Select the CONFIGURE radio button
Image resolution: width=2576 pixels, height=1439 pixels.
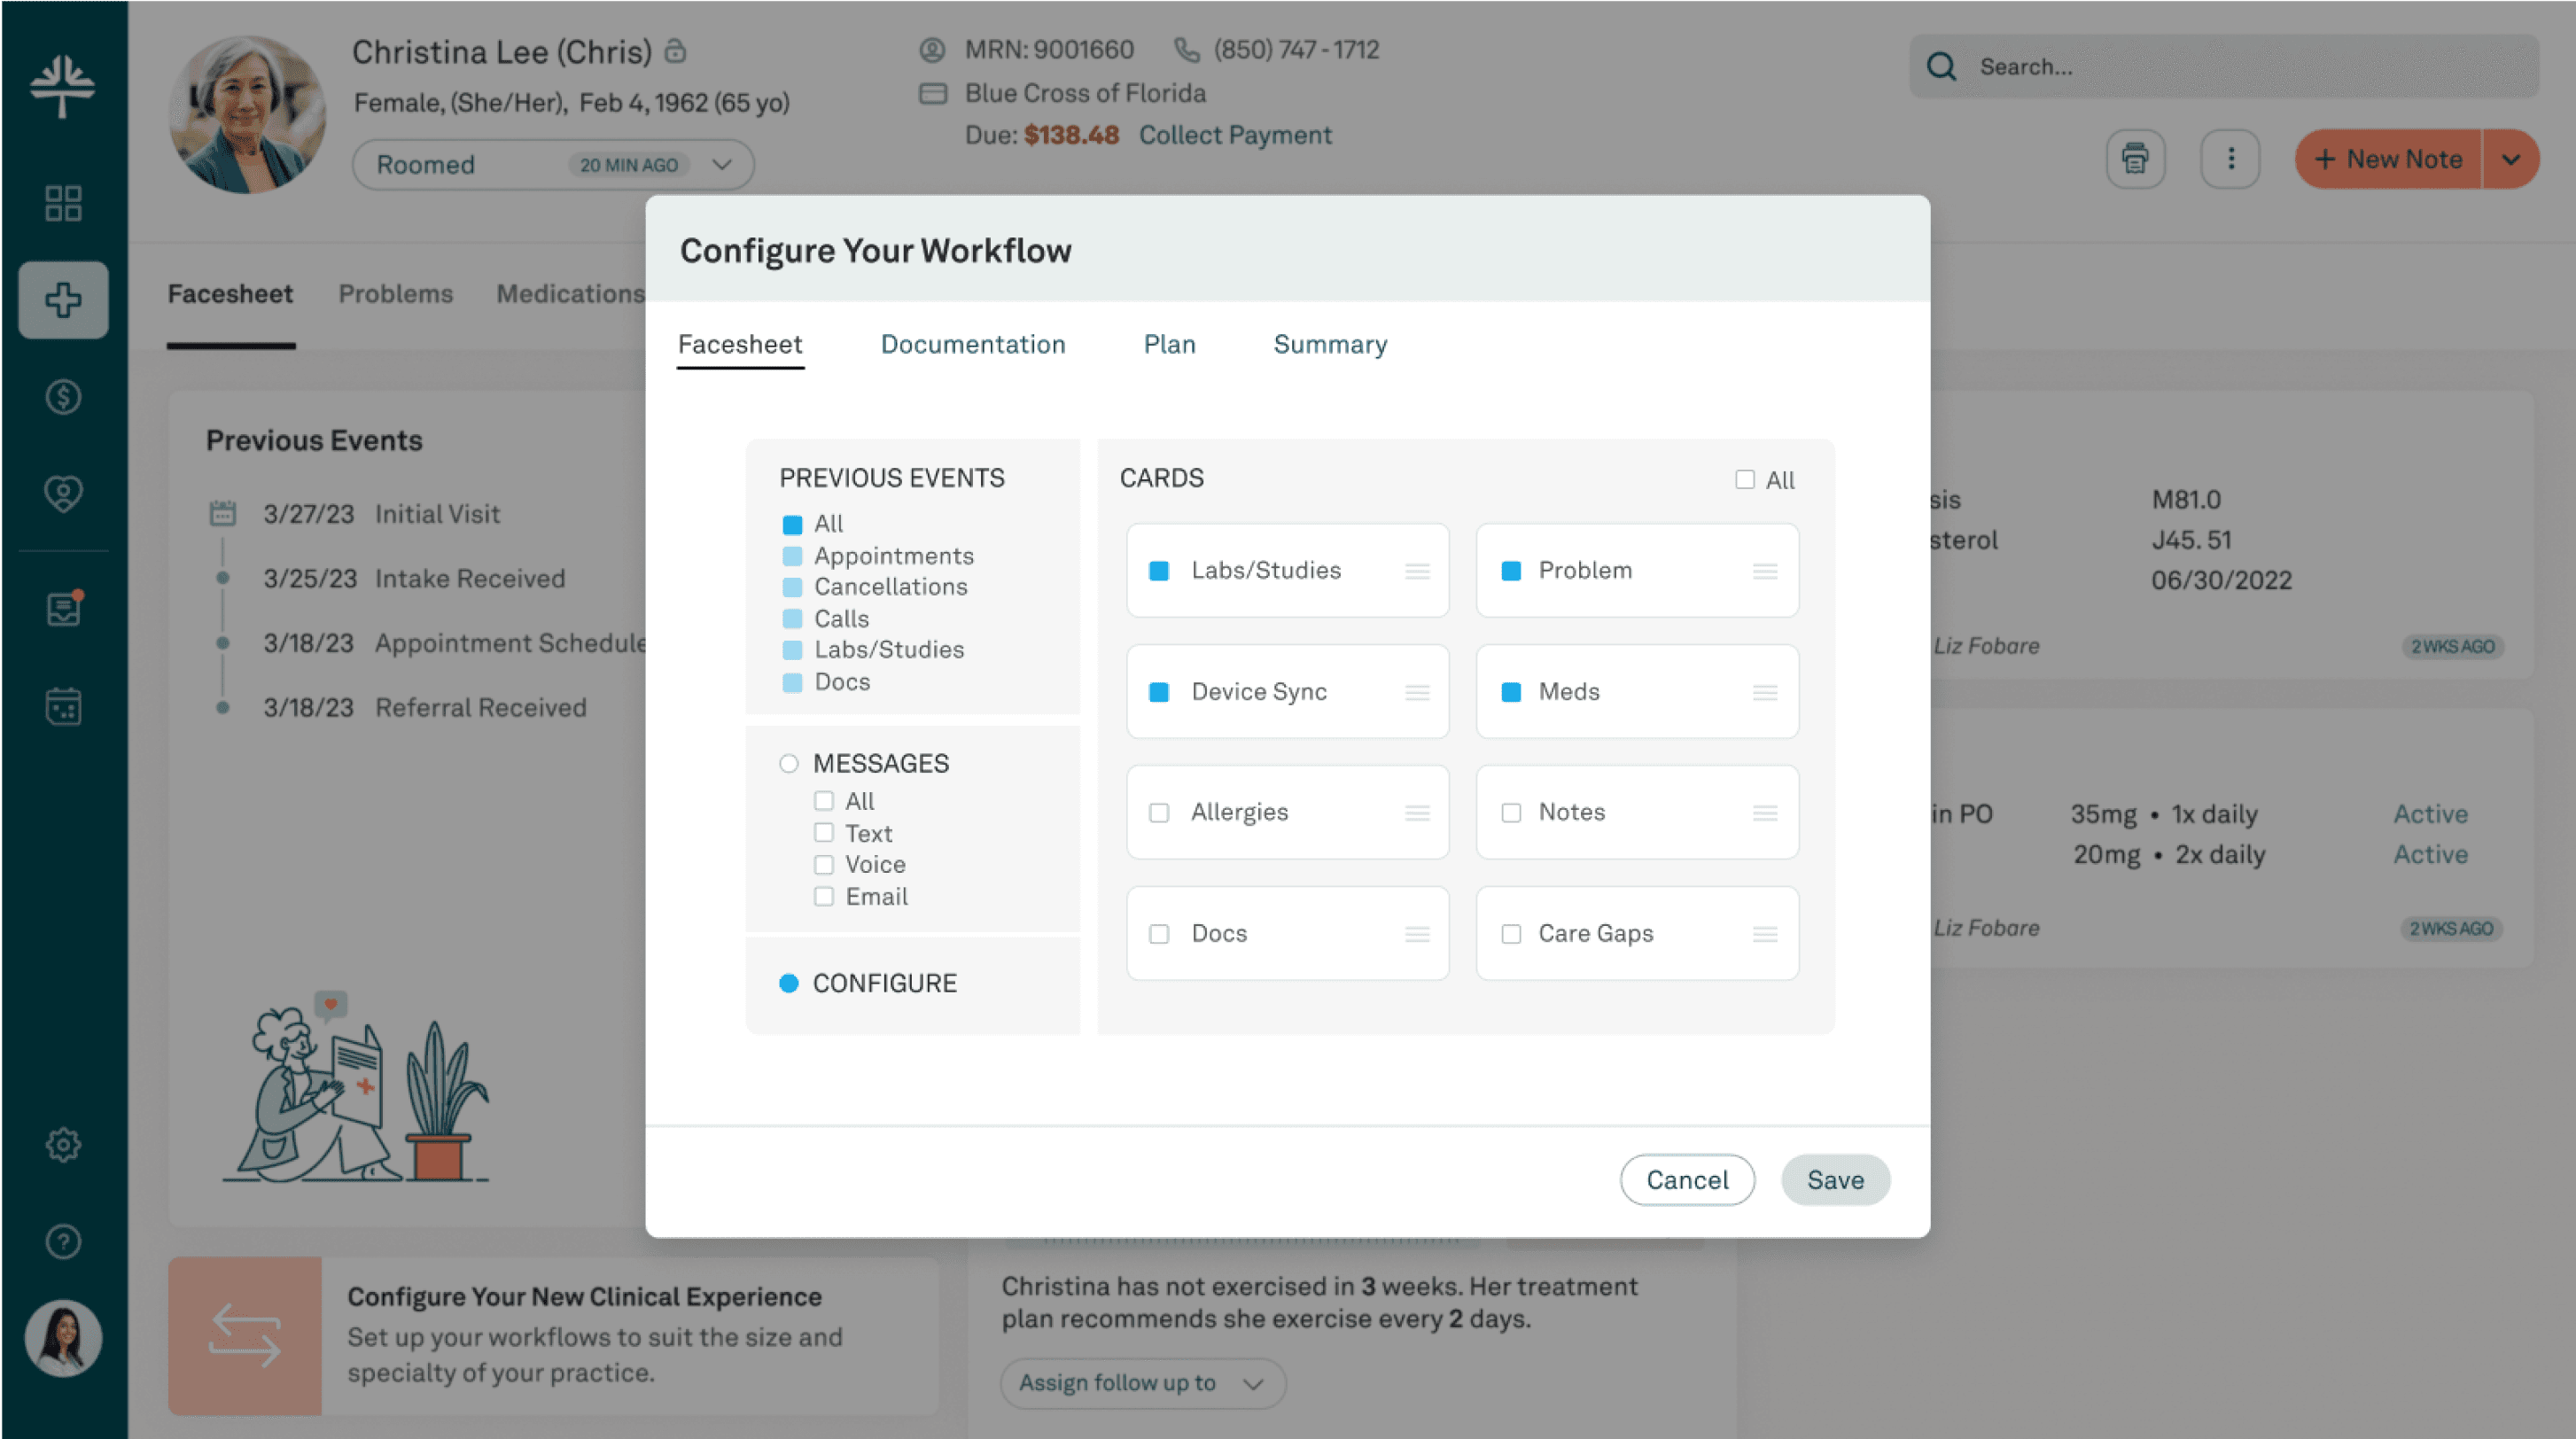(x=789, y=984)
